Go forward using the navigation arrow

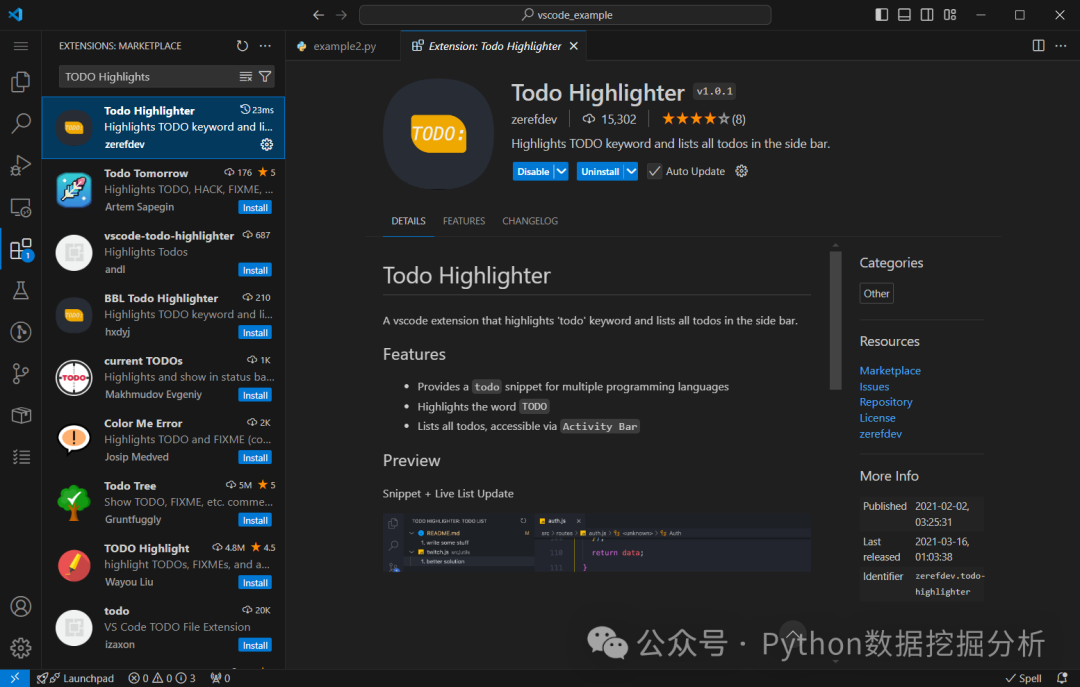(x=342, y=14)
